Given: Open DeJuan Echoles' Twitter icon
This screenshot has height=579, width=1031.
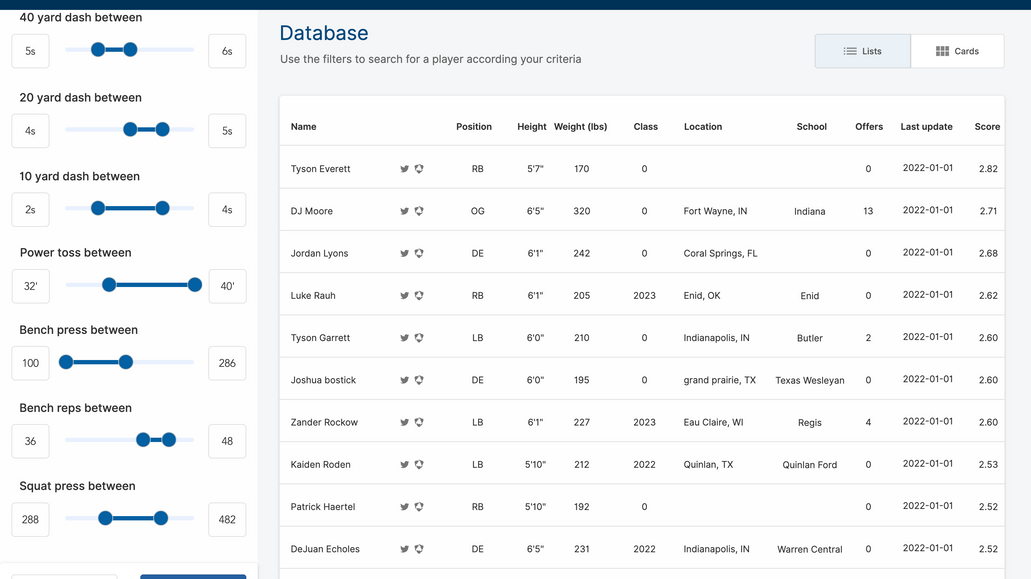Looking at the screenshot, I should coord(404,548).
